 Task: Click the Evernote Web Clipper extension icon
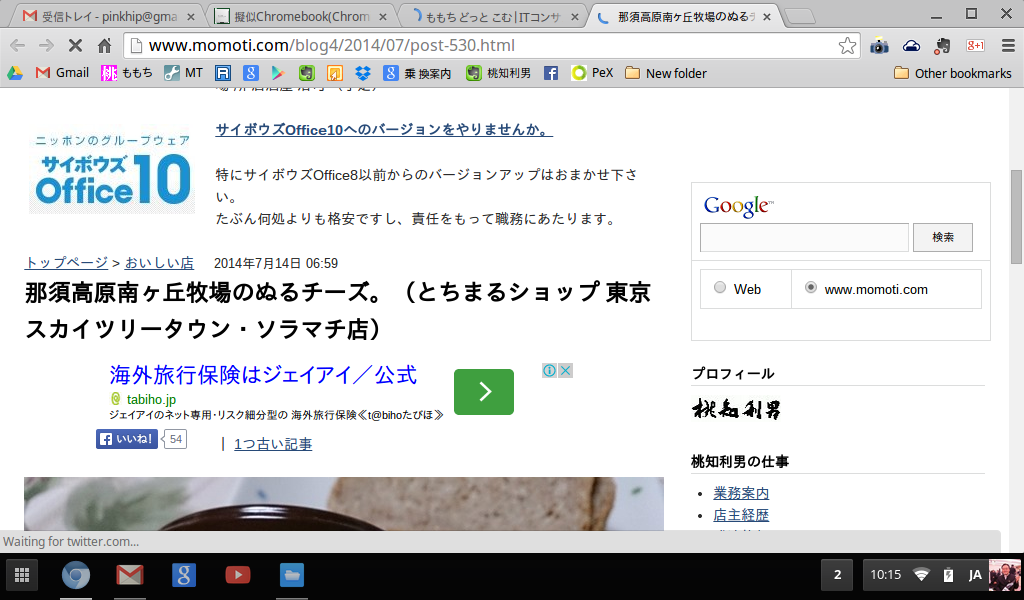943,46
